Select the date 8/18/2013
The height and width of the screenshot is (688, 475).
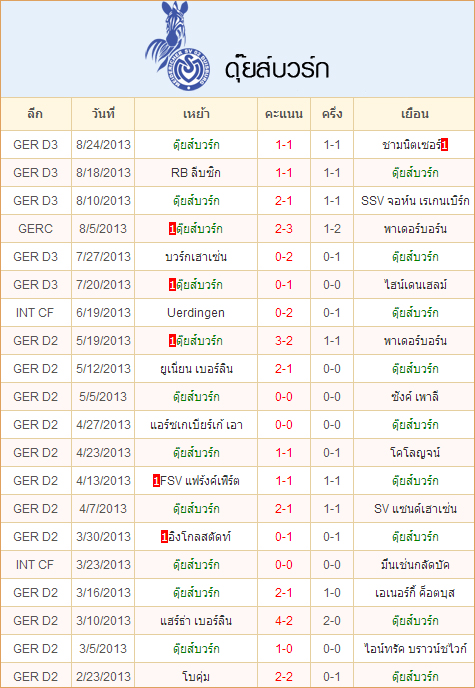(104, 173)
